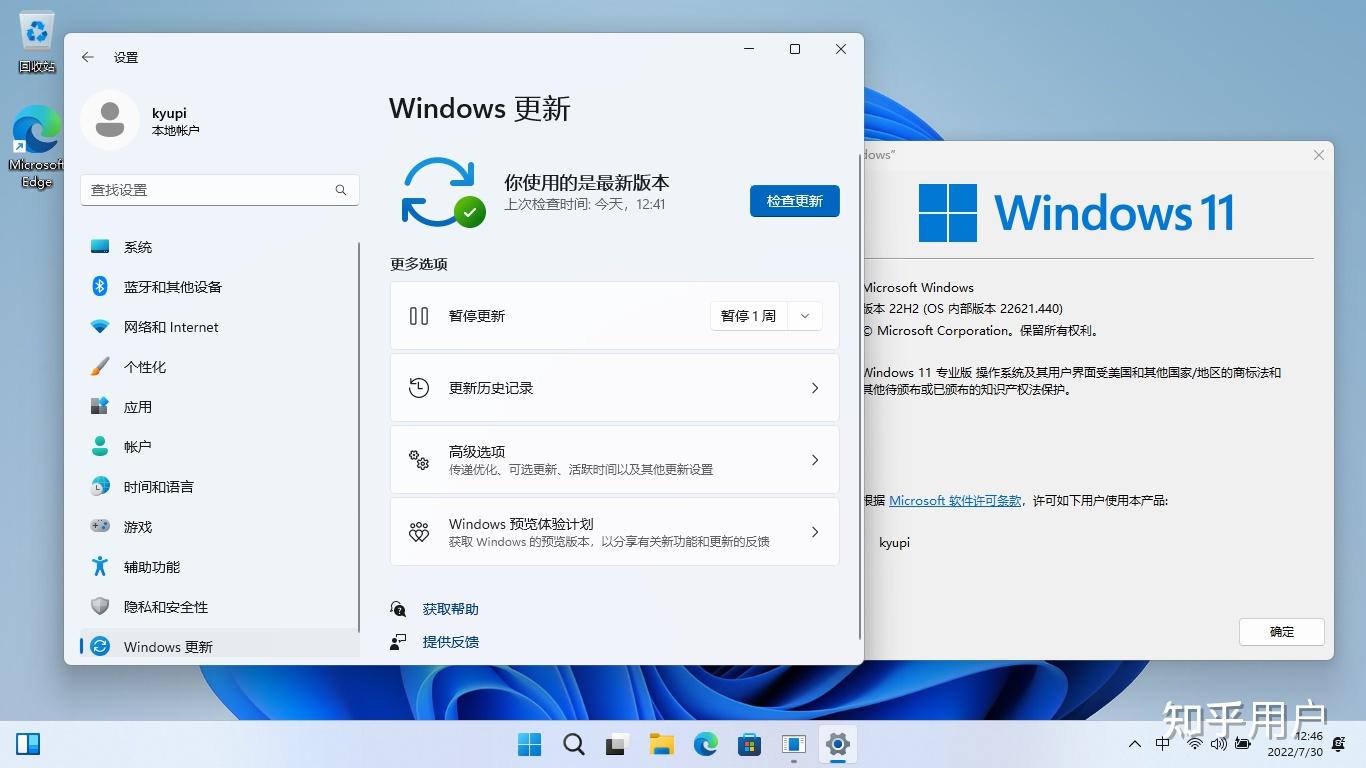This screenshot has width=1366, height=768.
Task: Open Search from the taskbar
Action: pyautogui.click(x=572, y=744)
